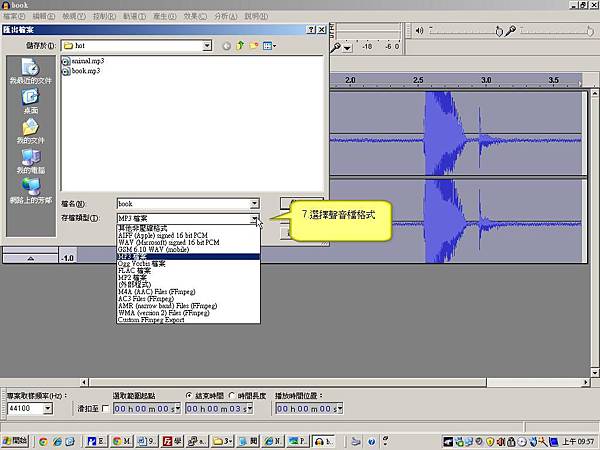Click the input meter microphone icon
The height and width of the screenshot is (450, 600).
[336, 47]
